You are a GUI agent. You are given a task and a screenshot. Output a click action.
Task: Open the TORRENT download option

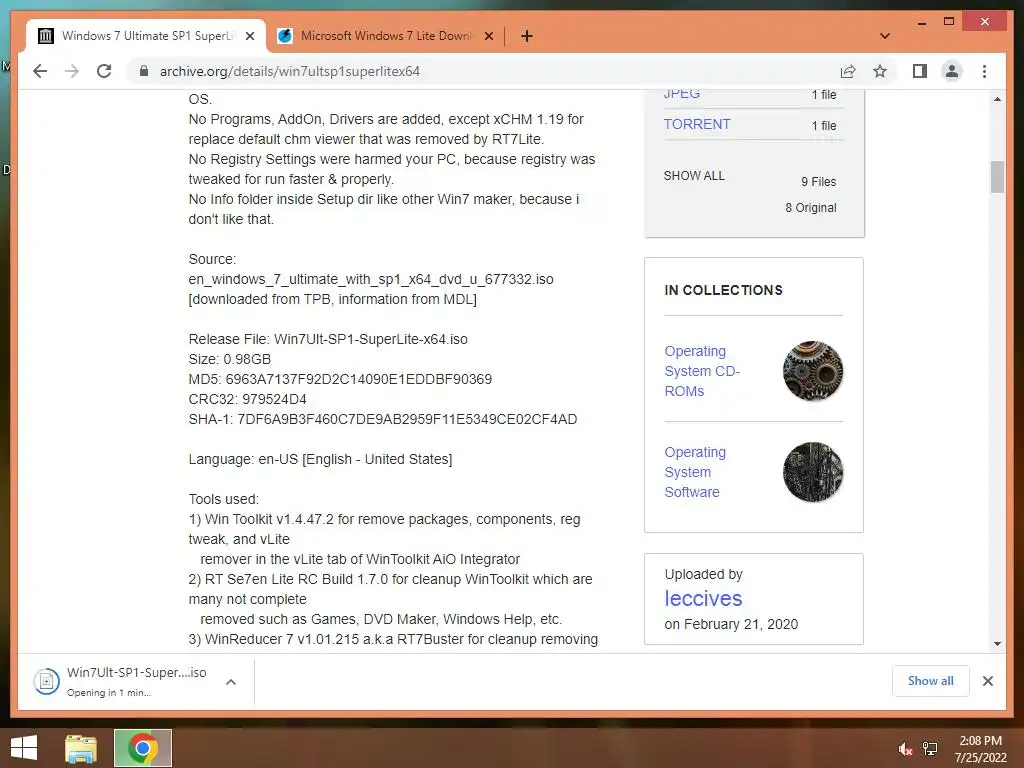point(697,124)
